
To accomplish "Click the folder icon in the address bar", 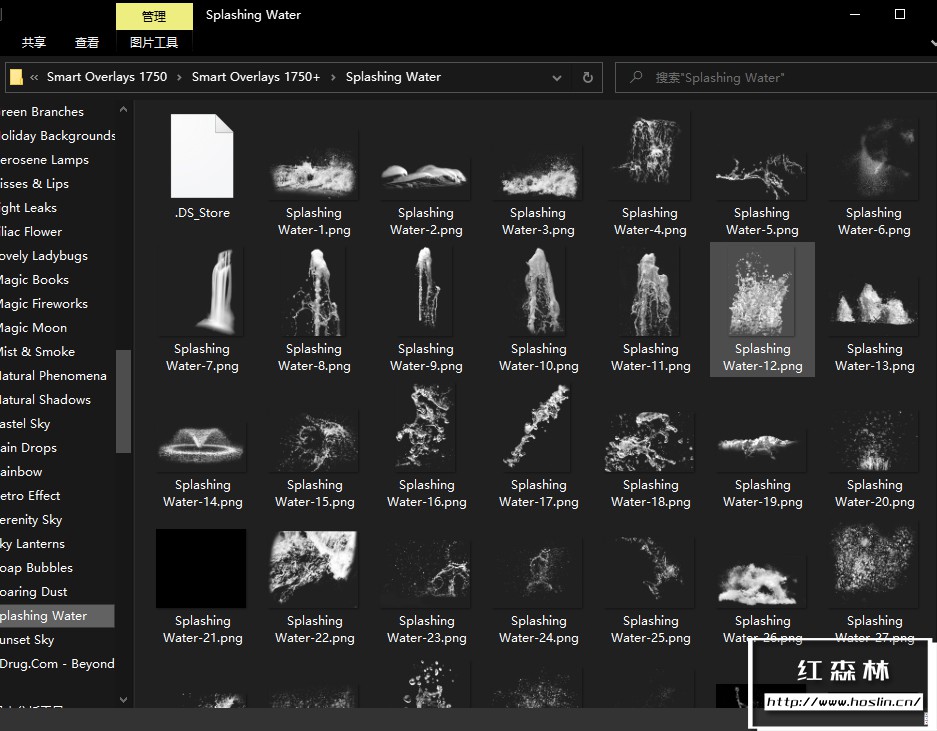I will pyautogui.click(x=16, y=77).
